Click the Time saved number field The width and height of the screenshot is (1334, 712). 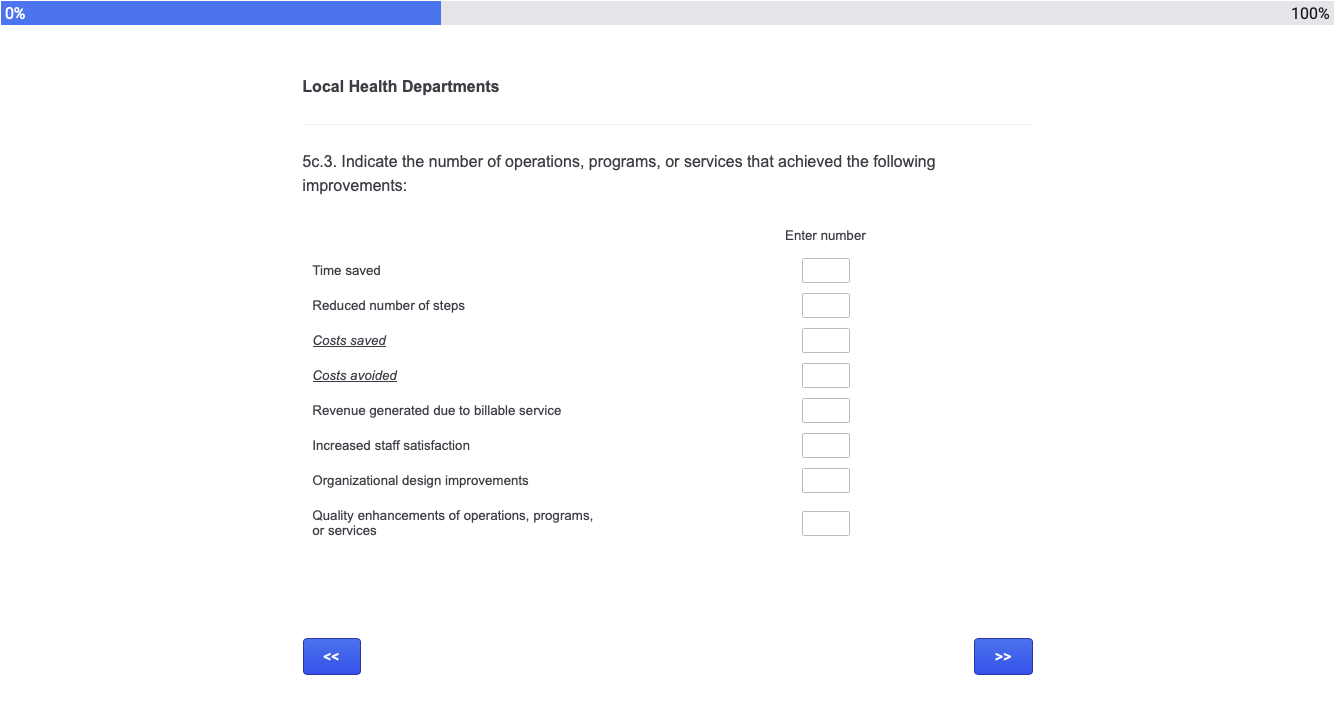(825, 271)
